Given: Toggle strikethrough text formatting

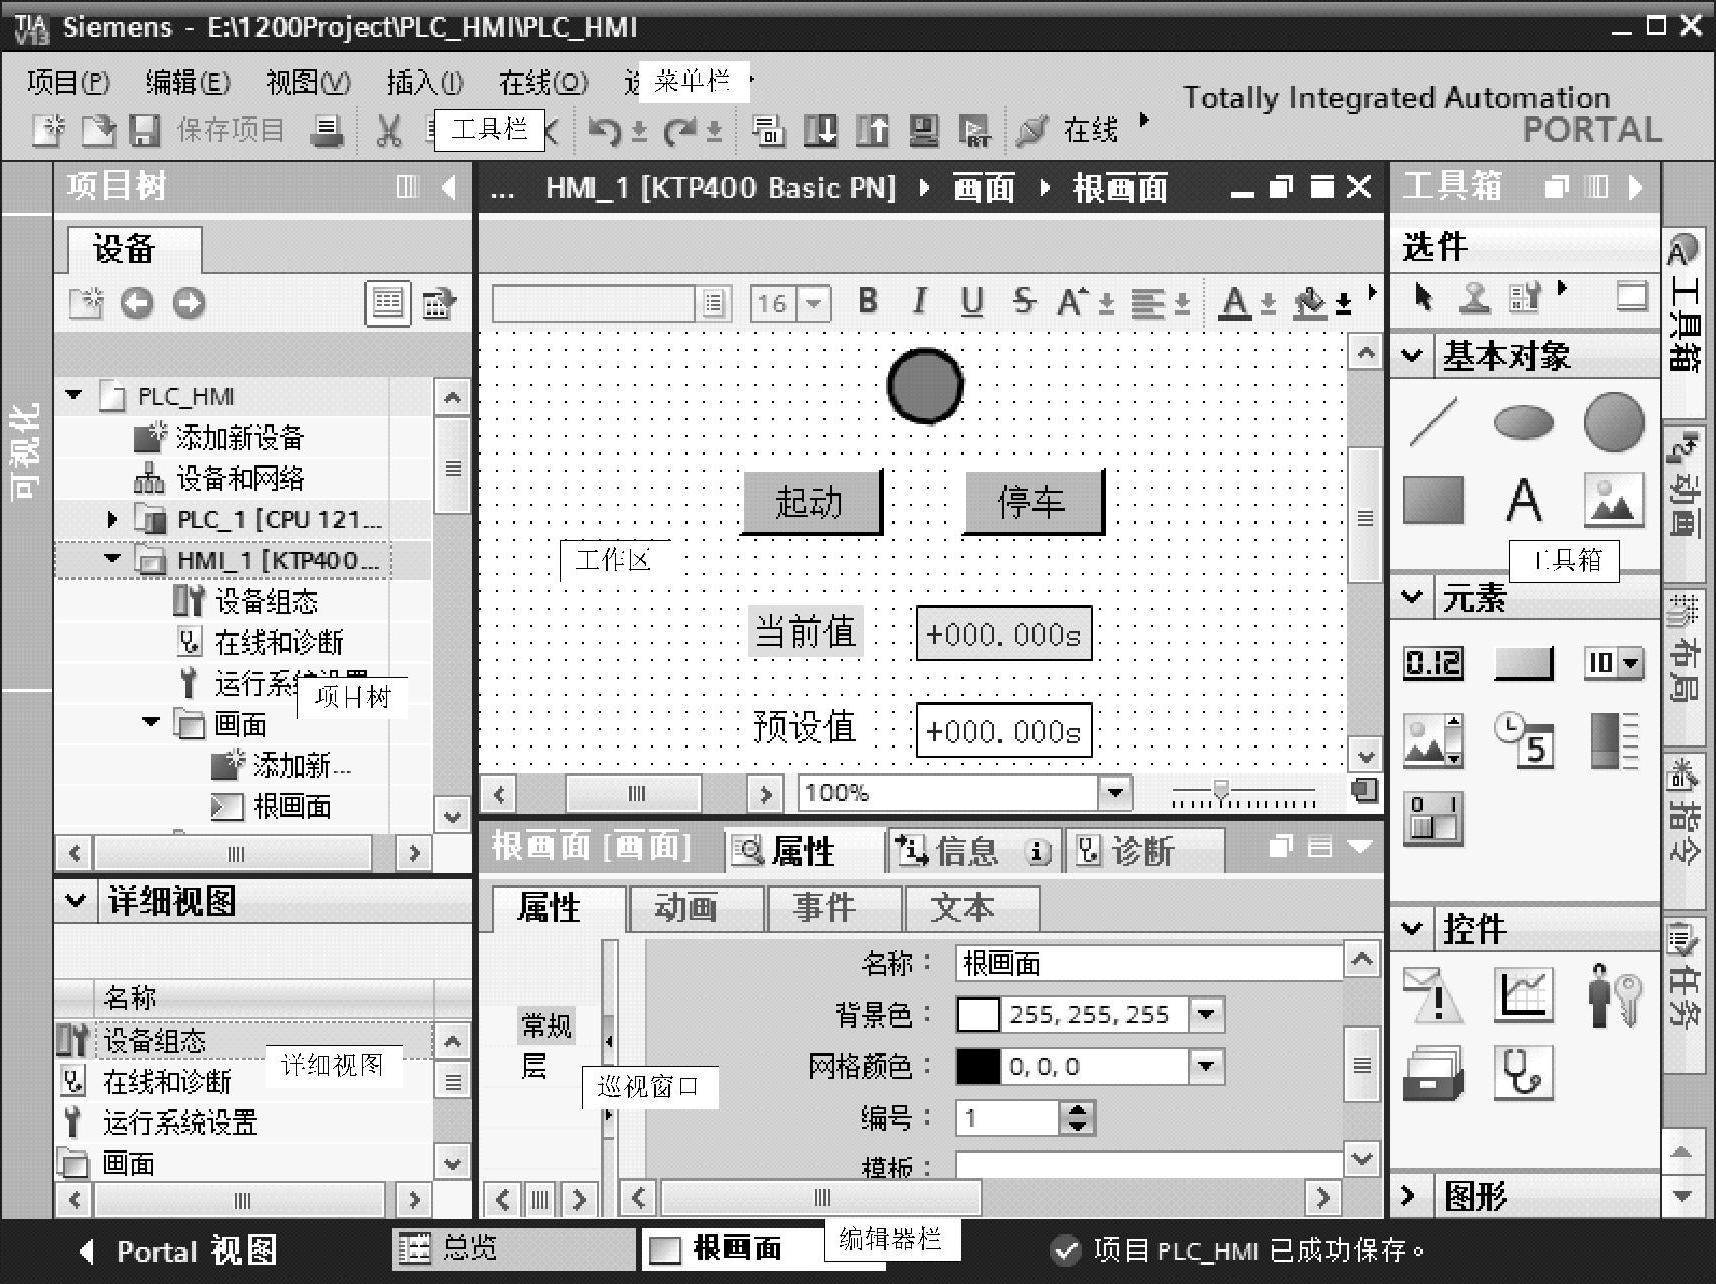Looking at the screenshot, I should (1023, 300).
